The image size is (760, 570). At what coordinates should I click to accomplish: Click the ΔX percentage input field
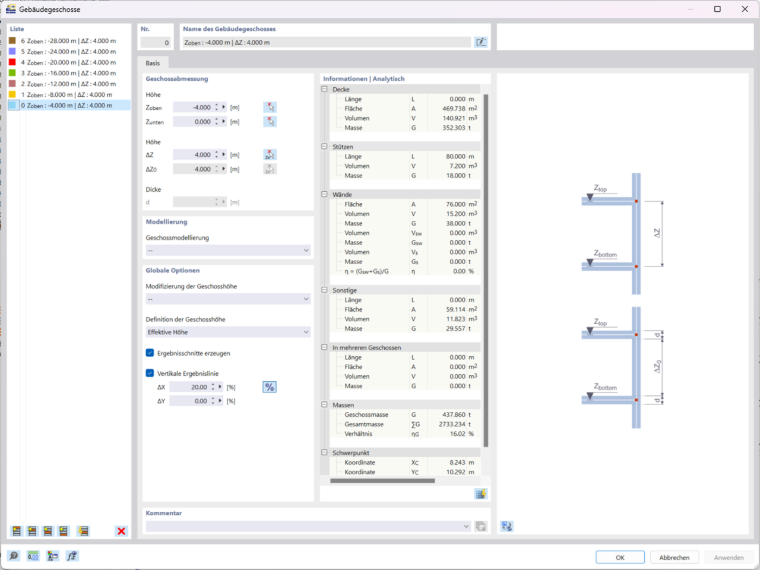pos(190,387)
